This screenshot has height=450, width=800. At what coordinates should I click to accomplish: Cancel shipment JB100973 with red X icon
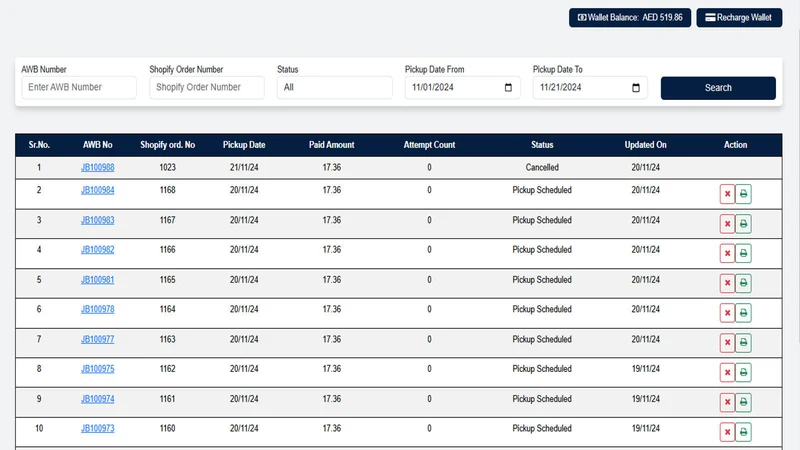pos(727,432)
